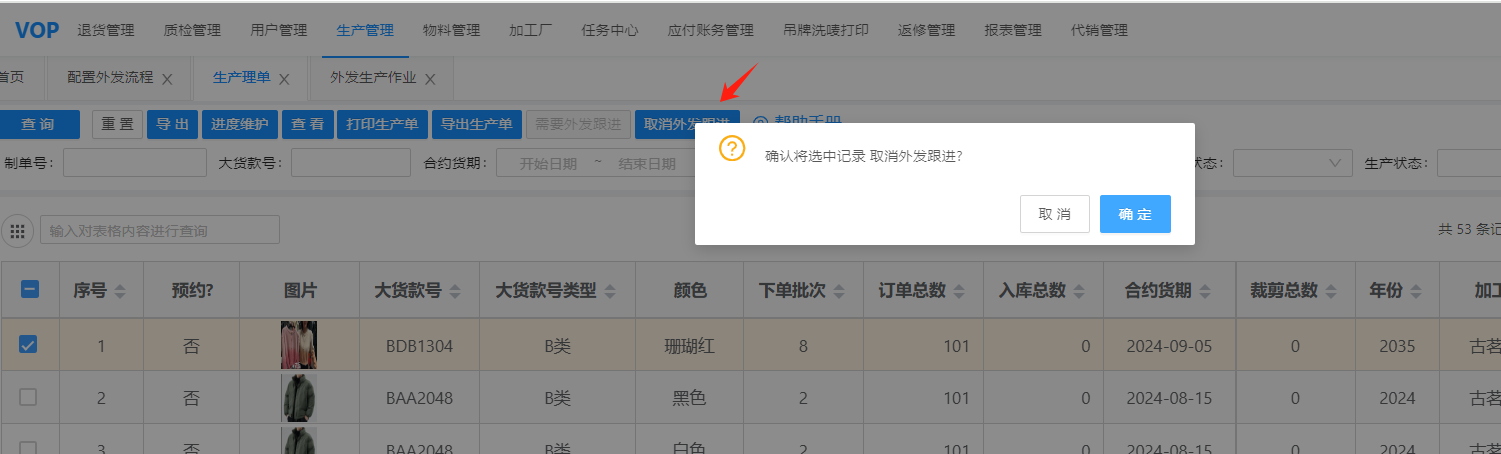
Task: Click the BDB1304 product thumbnail image
Action: click(298, 346)
